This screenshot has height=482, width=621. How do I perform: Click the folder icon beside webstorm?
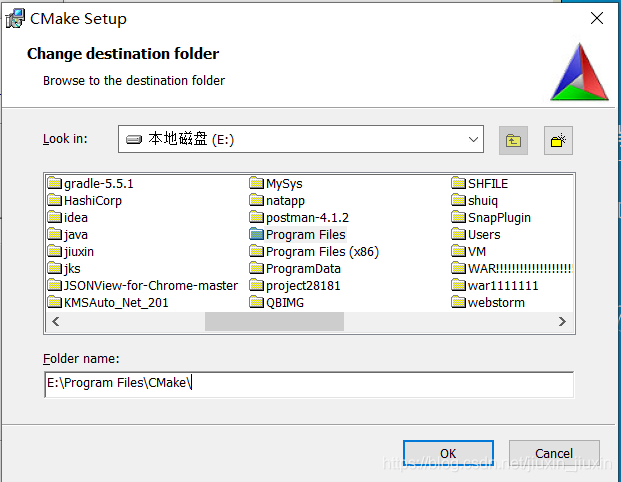(x=459, y=303)
